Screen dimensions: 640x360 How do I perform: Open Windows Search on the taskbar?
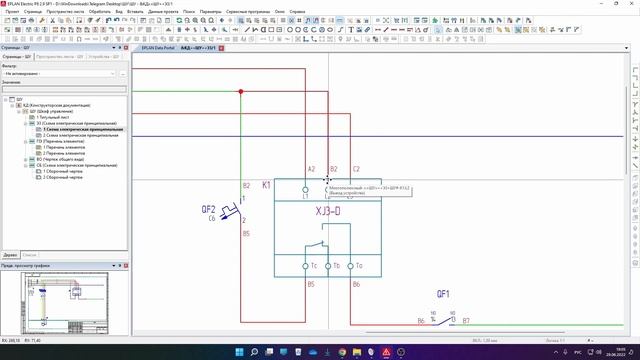point(254,352)
